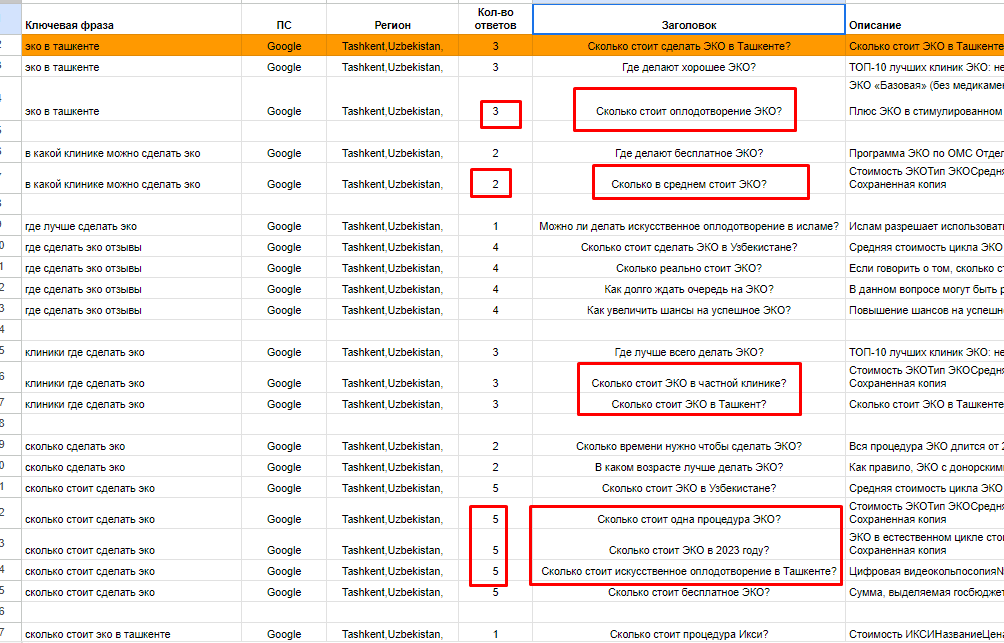Click Google cell in the orange highlighted row

(284, 46)
